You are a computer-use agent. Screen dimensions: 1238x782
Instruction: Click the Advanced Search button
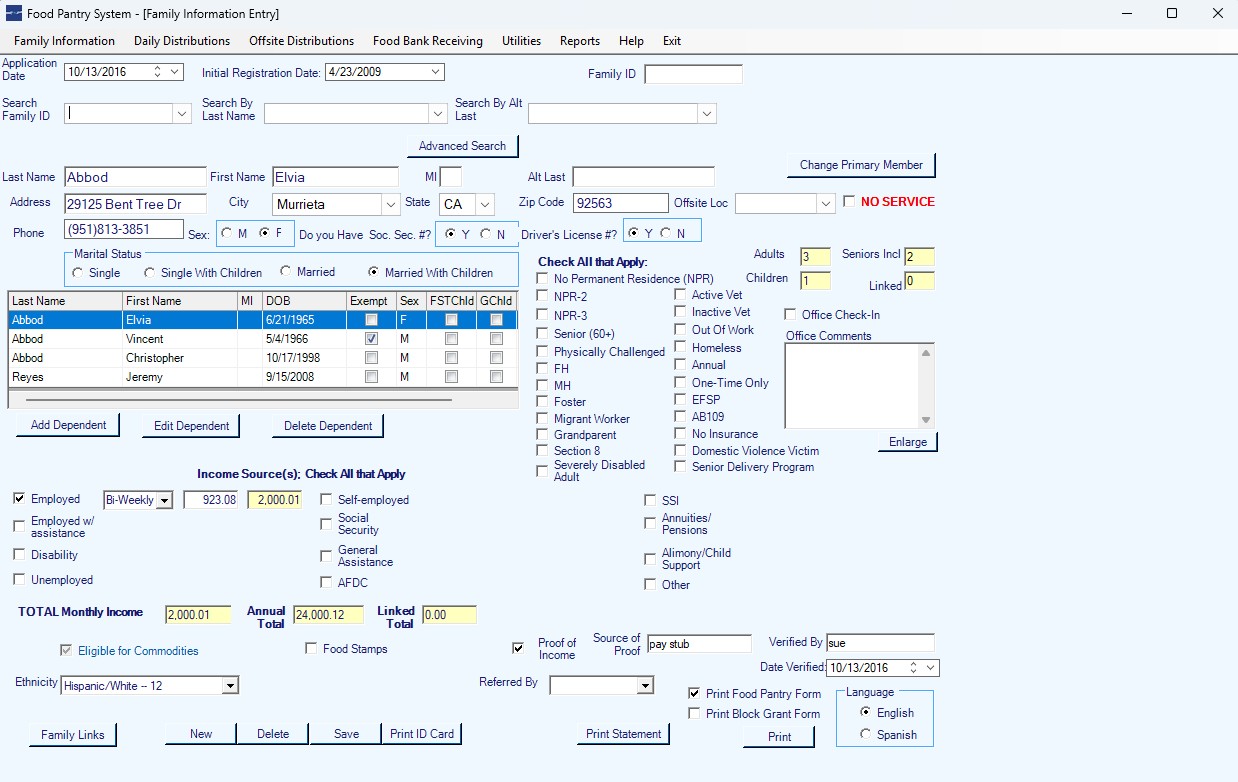(x=462, y=146)
